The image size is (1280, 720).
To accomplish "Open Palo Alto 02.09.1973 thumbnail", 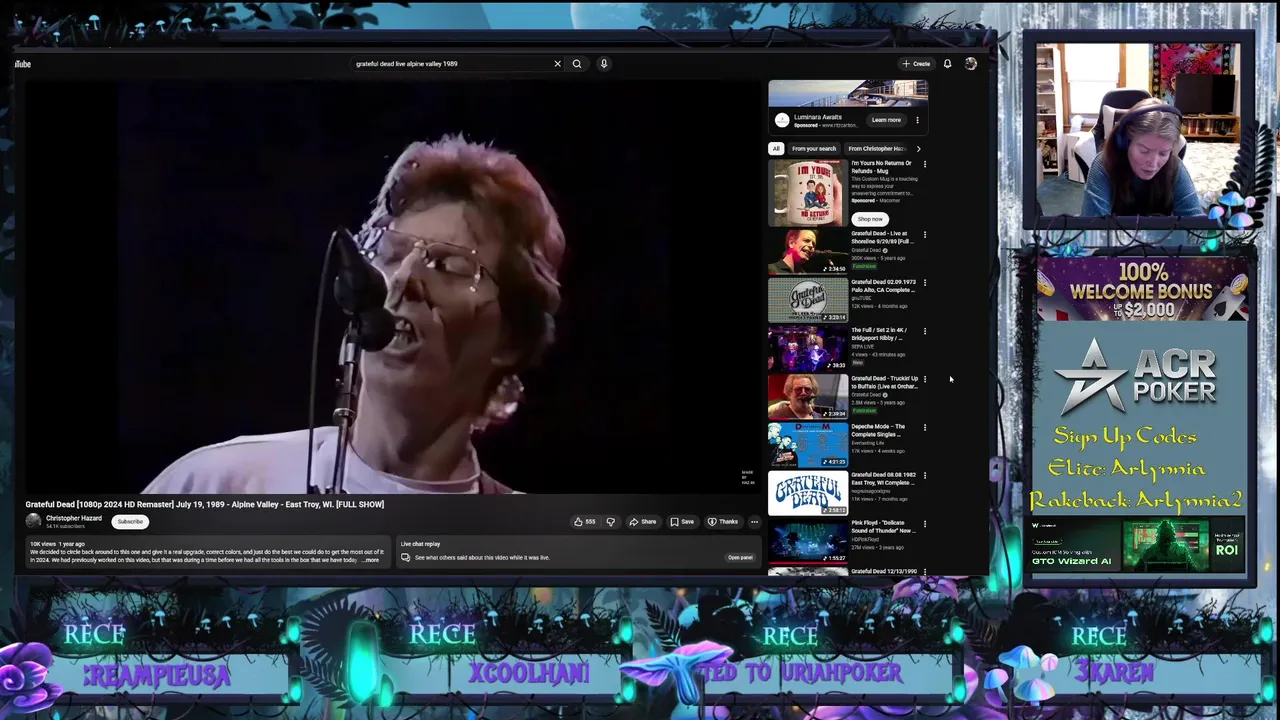I will (808, 300).
